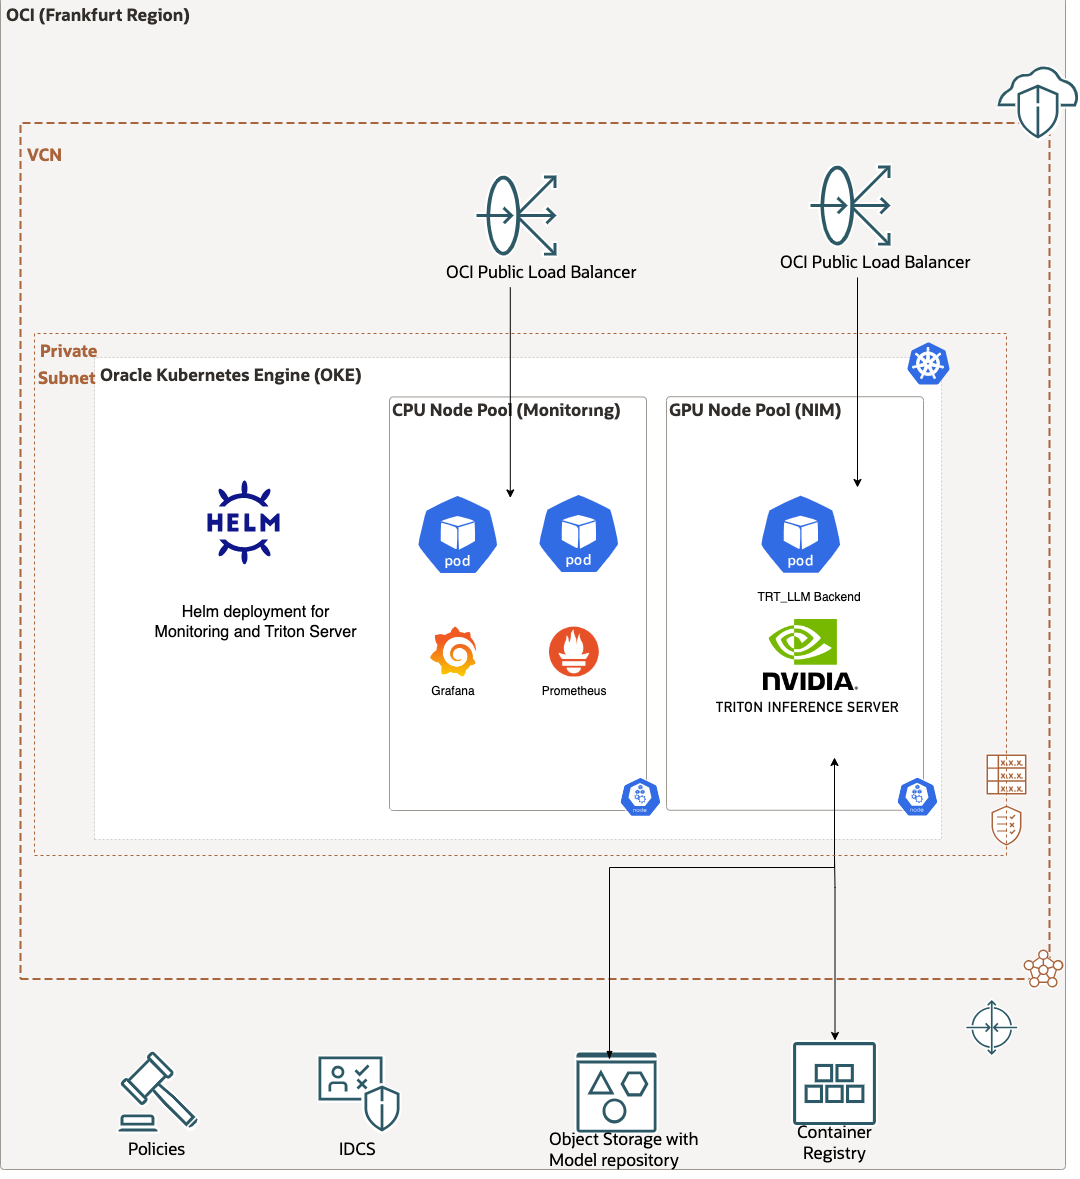The height and width of the screenshot is (1179, 1080).
Task: Click the load balancer icon above GPU pool
Action: tap(851, 205)
